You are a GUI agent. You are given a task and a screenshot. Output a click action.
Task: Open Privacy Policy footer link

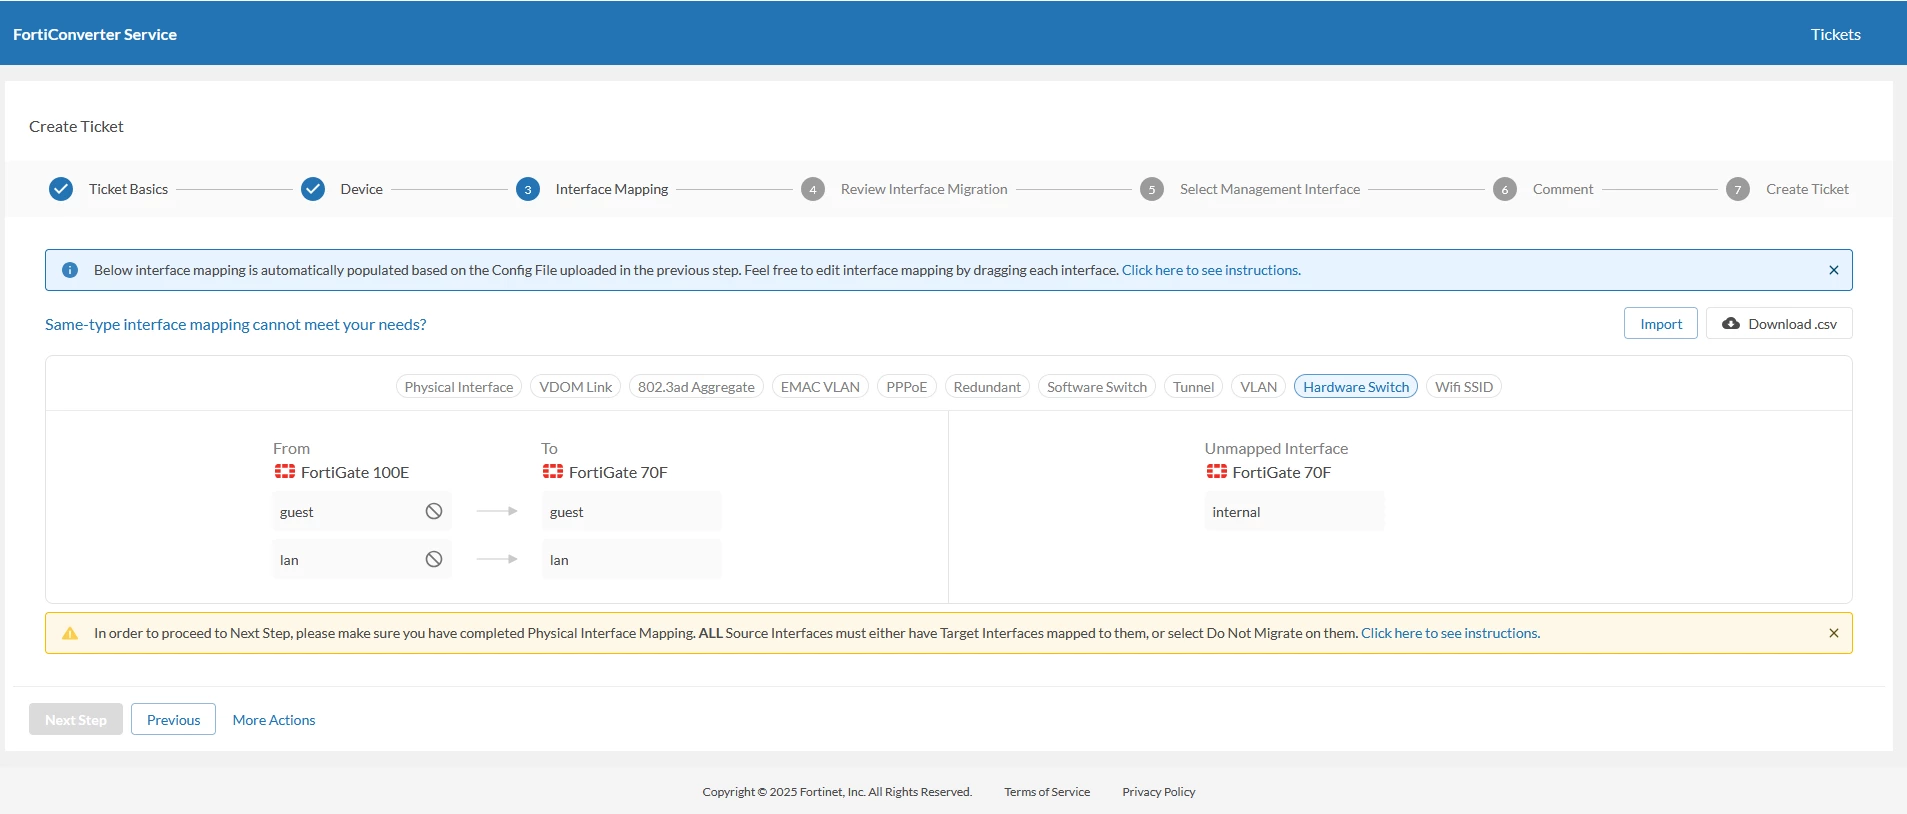(1159, 792)
